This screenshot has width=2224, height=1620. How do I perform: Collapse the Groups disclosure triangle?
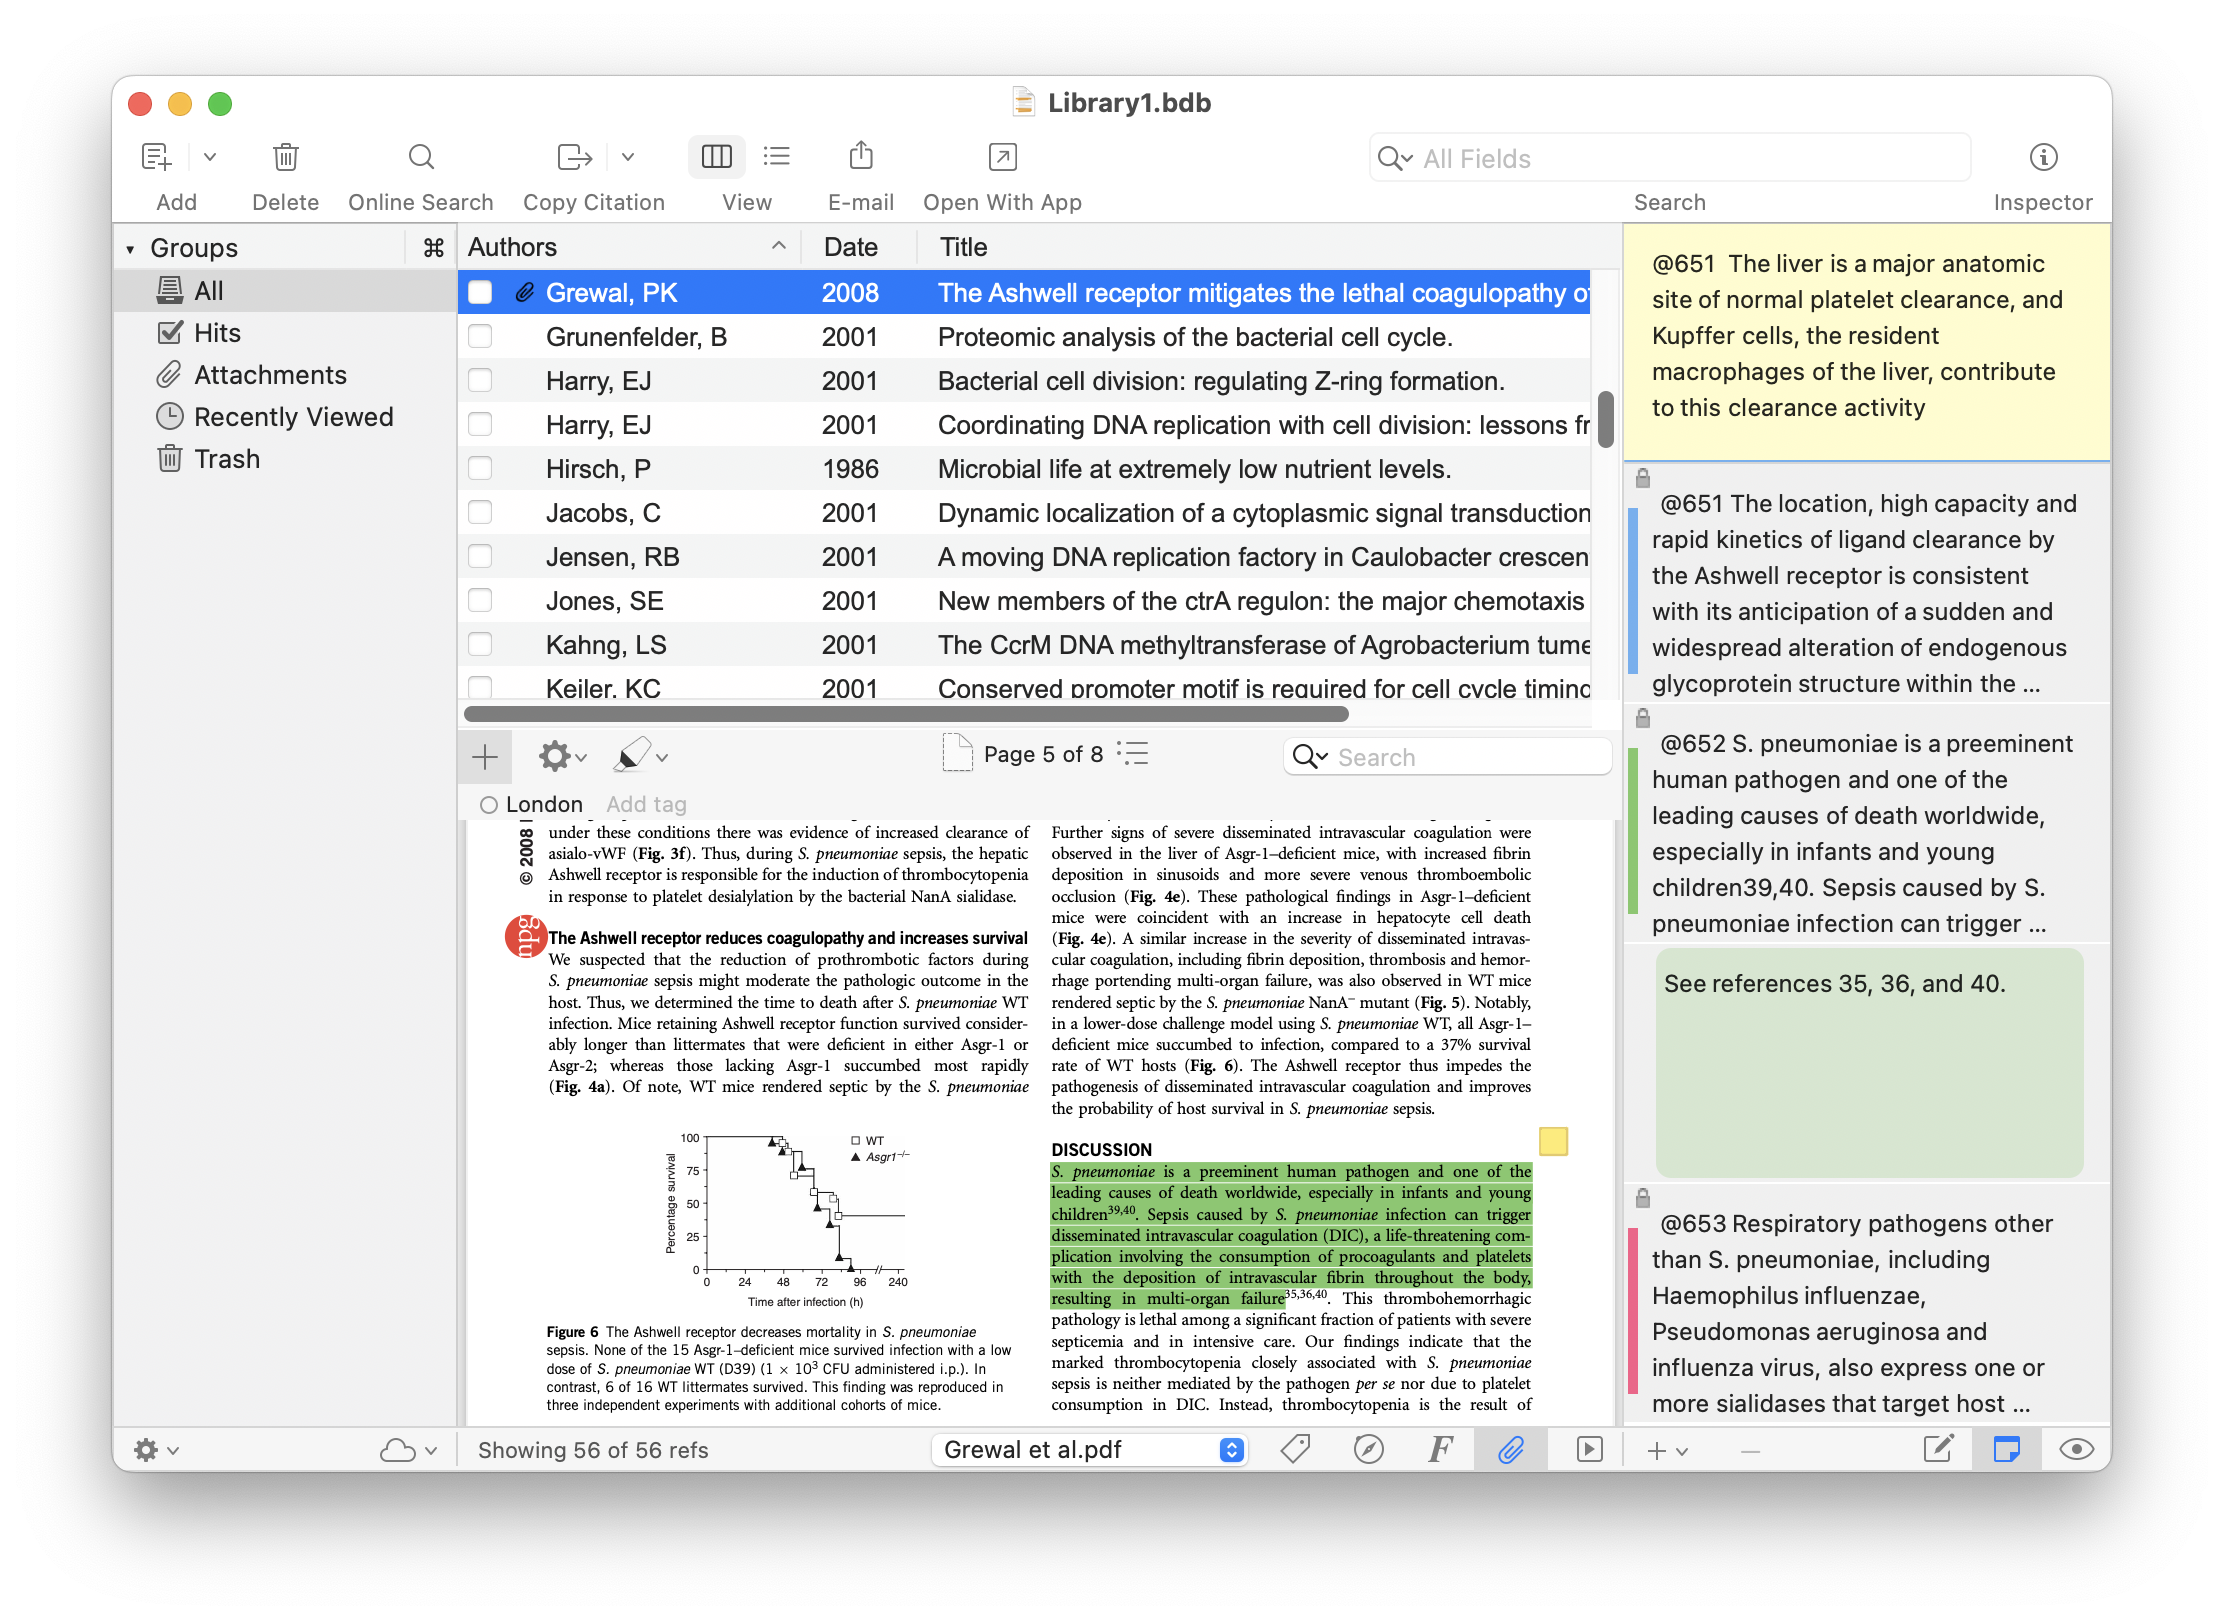[130, 249]
